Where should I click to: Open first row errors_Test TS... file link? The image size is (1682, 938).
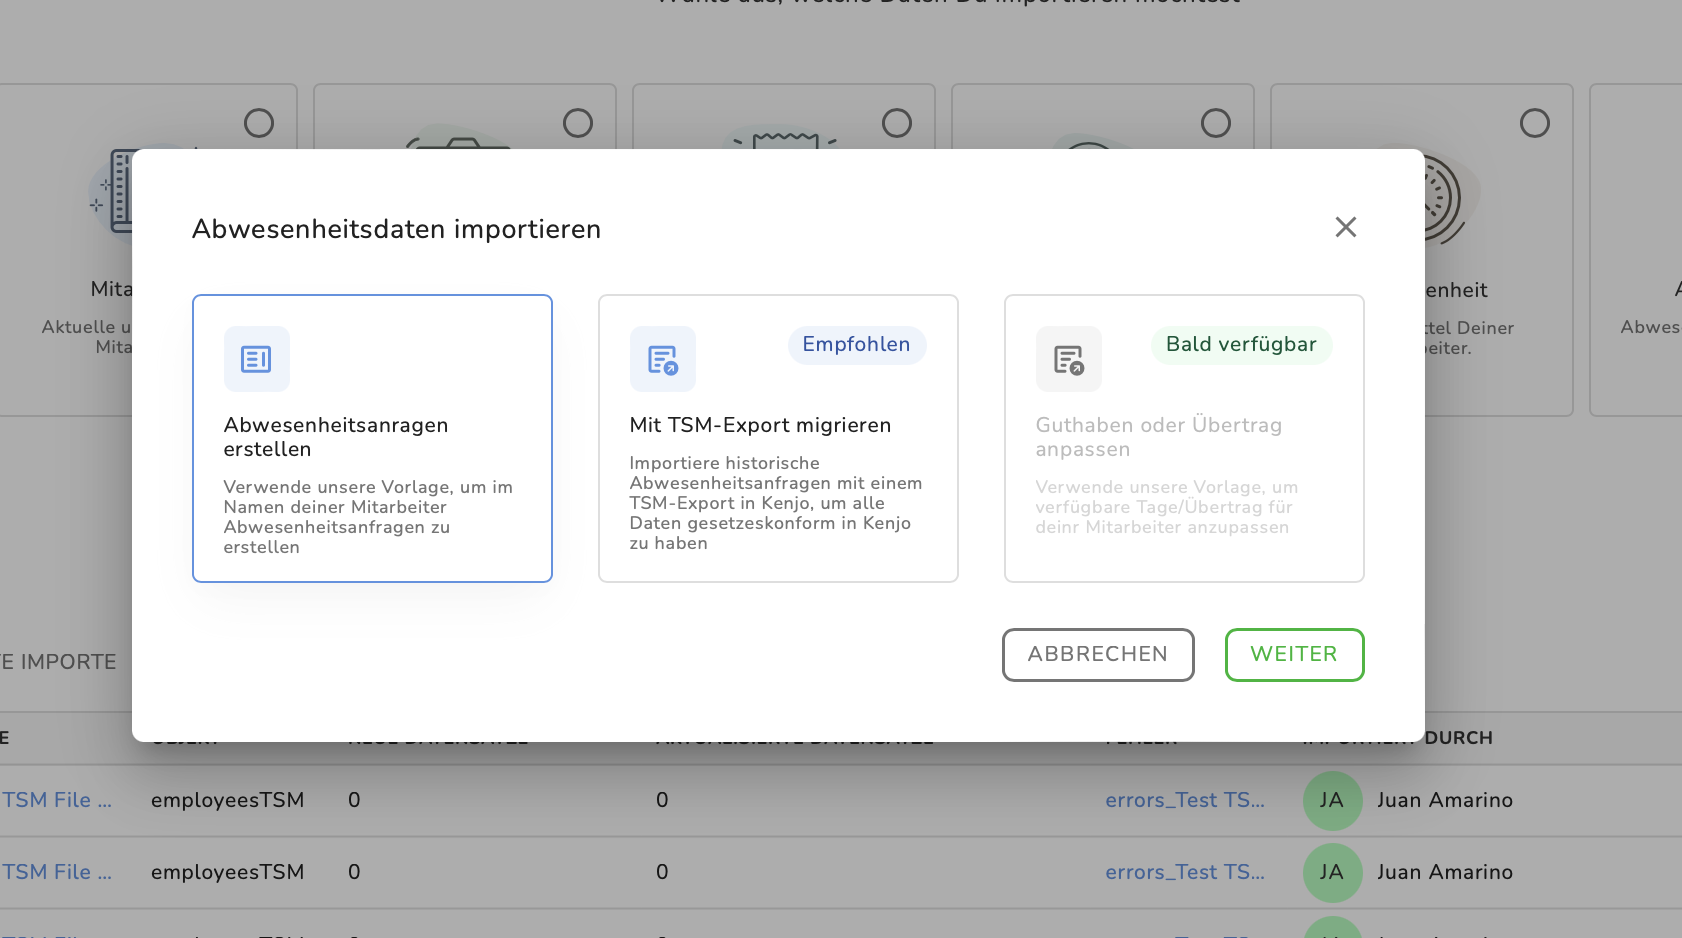pyautogui.click(x=1185, y=800)
